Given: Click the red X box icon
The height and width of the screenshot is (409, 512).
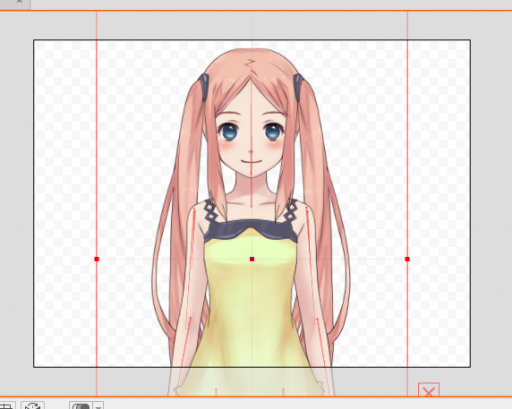Looking at the screenshot, I should 429,390.
